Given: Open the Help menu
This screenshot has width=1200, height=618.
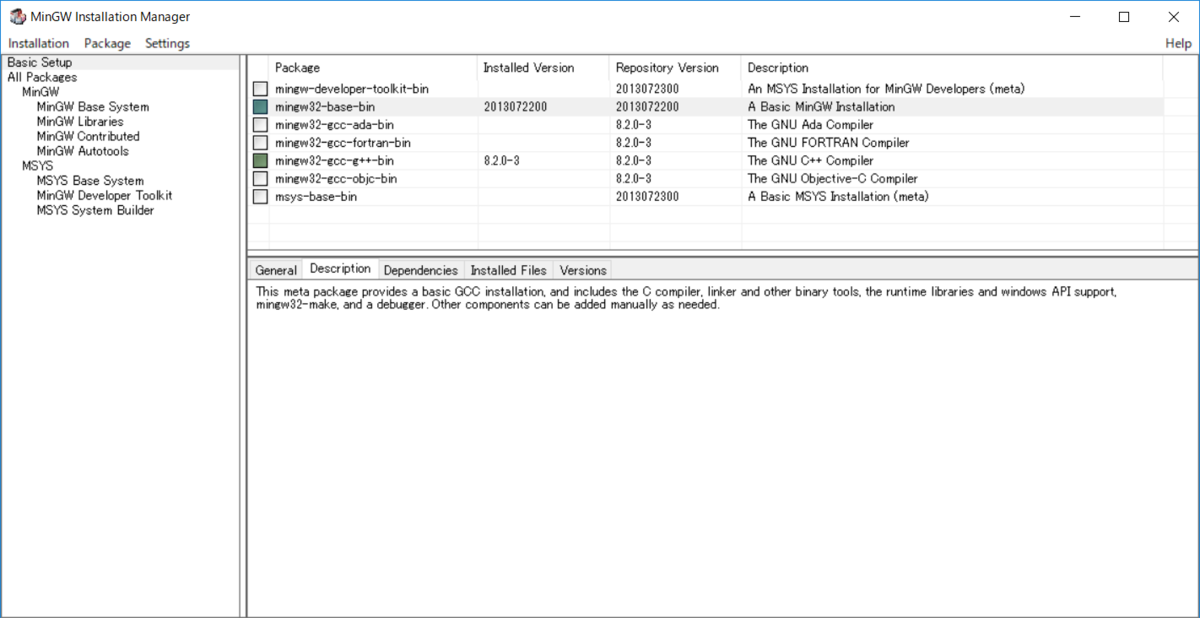Looking at the screenshot, I should [1178, 43].
